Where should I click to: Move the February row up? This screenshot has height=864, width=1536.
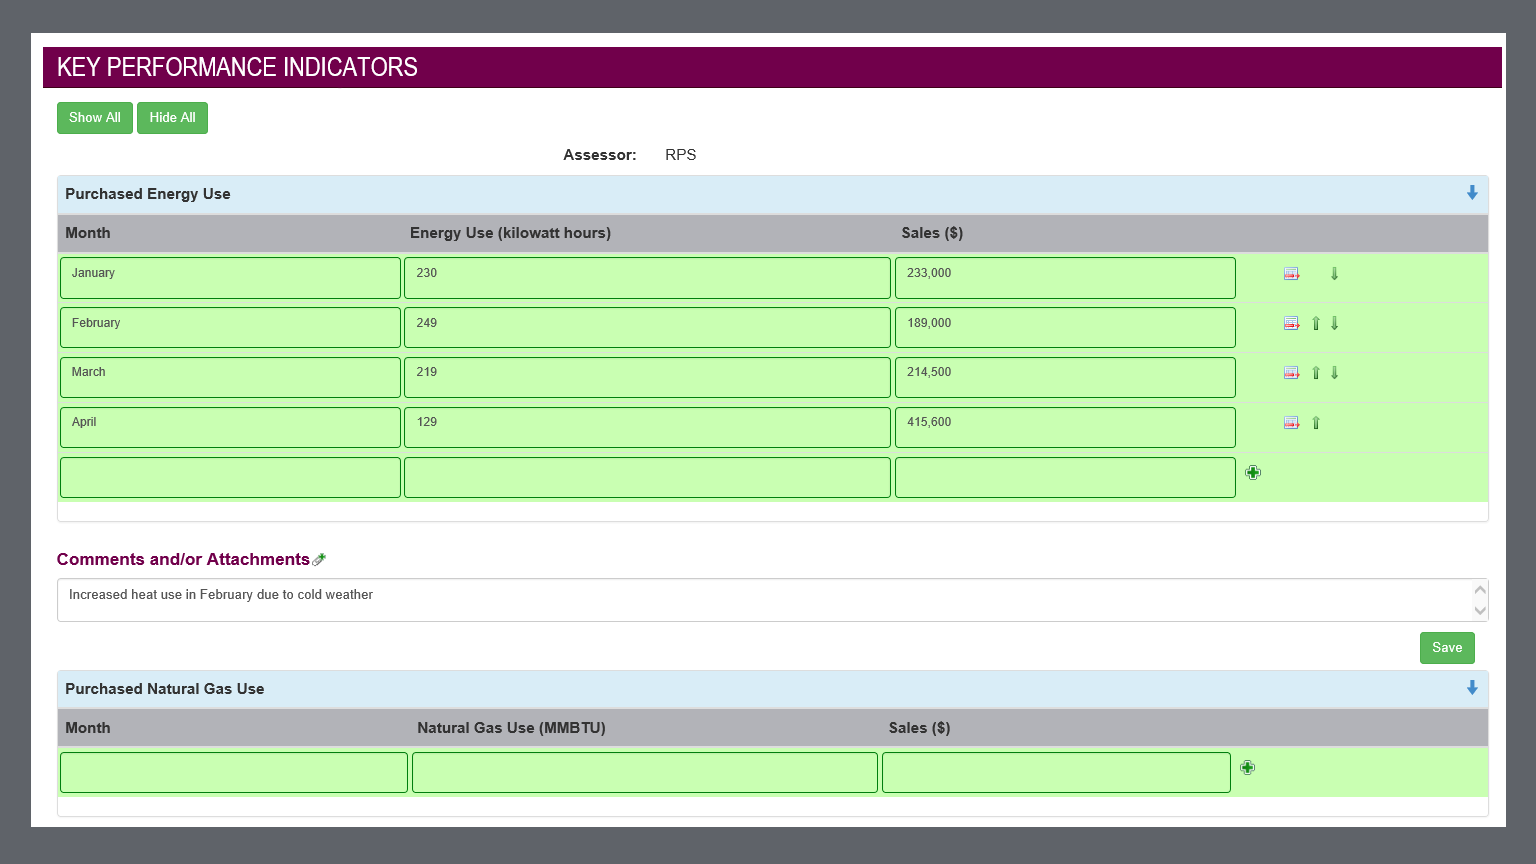1316,323
